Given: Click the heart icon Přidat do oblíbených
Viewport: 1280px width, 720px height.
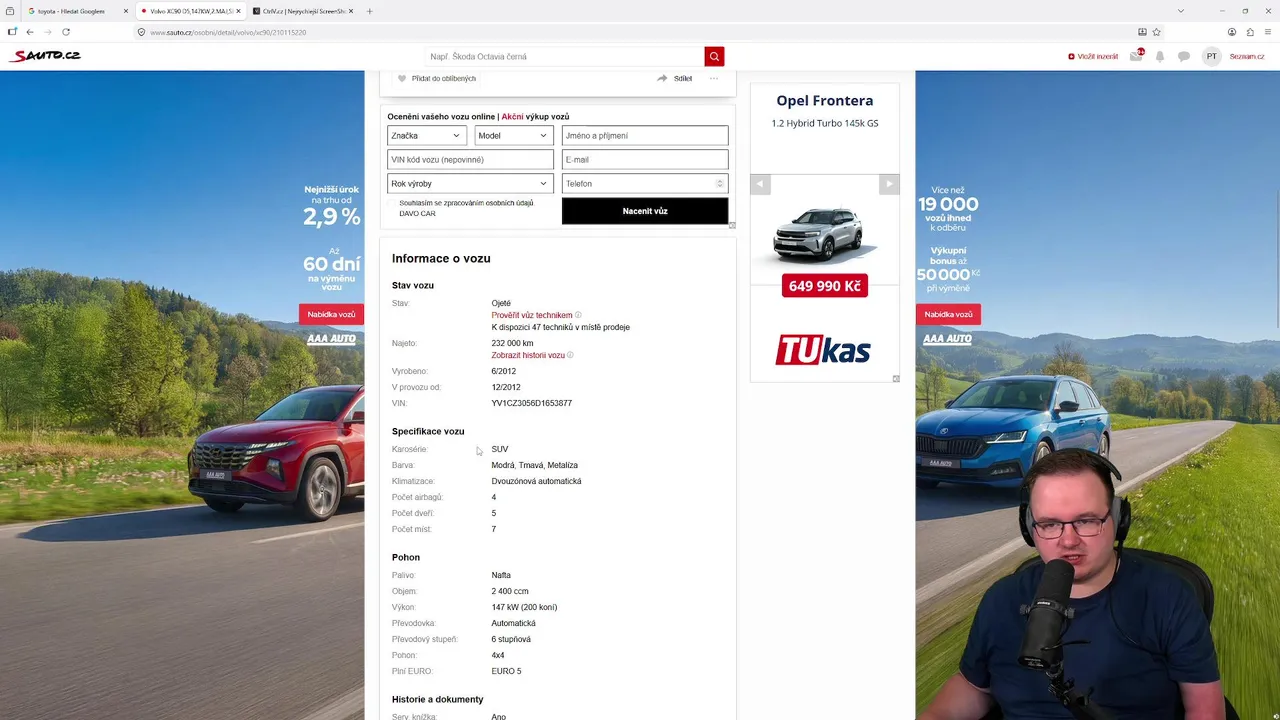Looking at the screenshot, I should pos(402,78).
